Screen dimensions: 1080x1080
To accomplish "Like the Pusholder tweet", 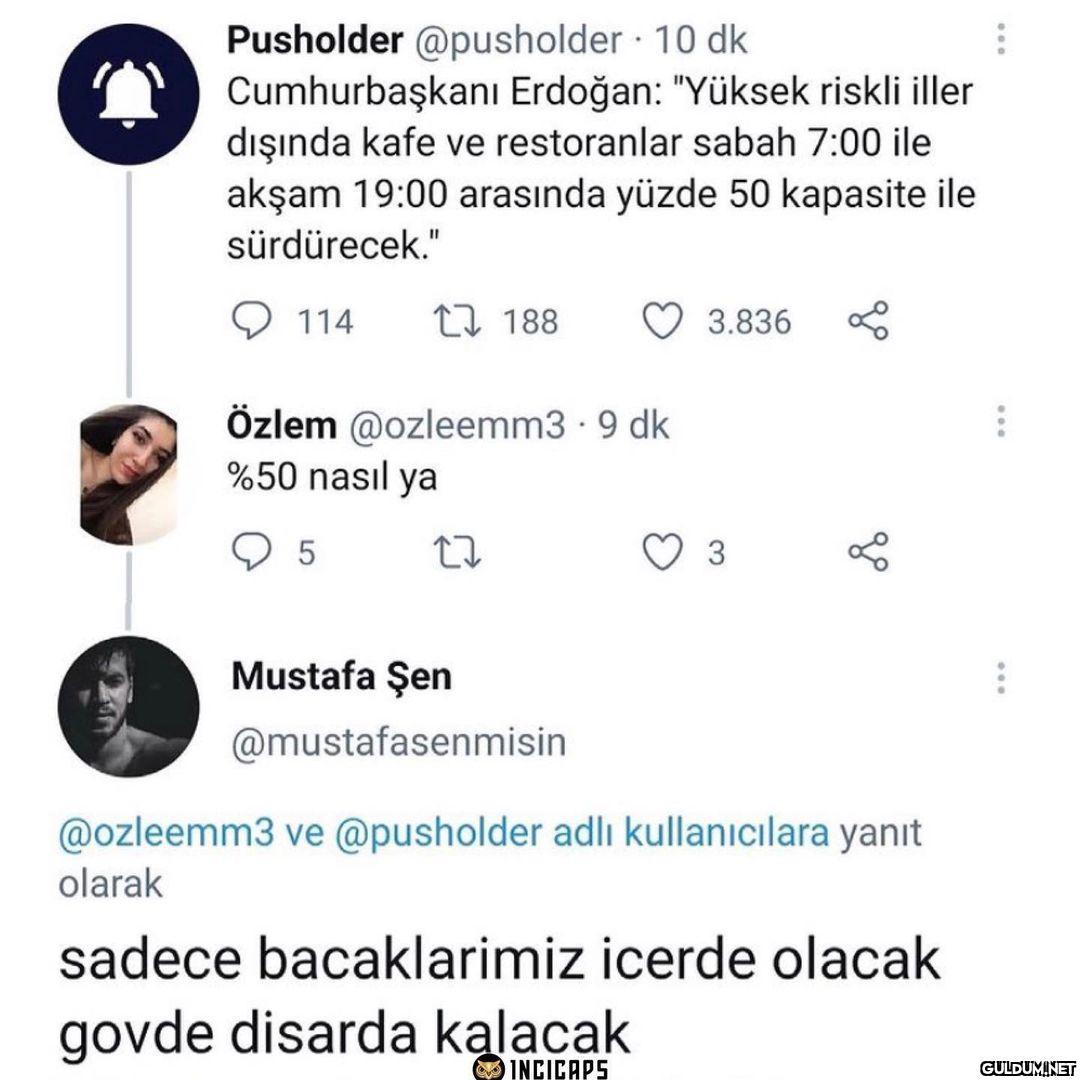I will click(x=661, y=321).
